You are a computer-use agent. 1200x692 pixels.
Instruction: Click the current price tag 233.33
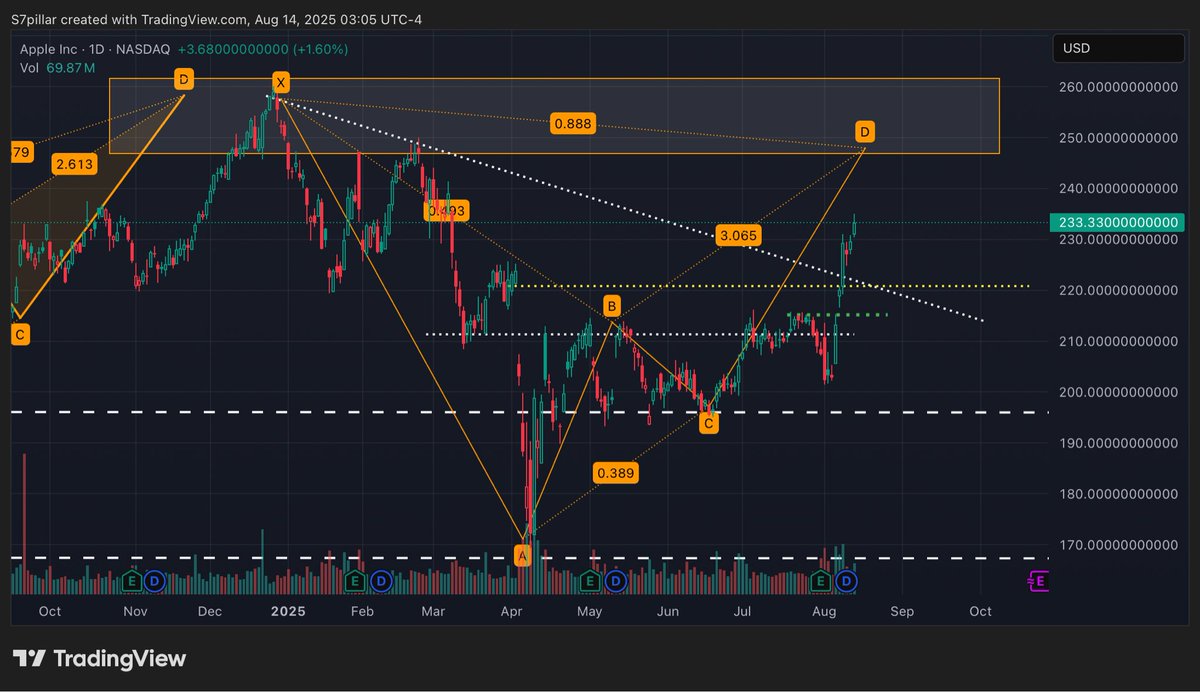[1119, 223]
